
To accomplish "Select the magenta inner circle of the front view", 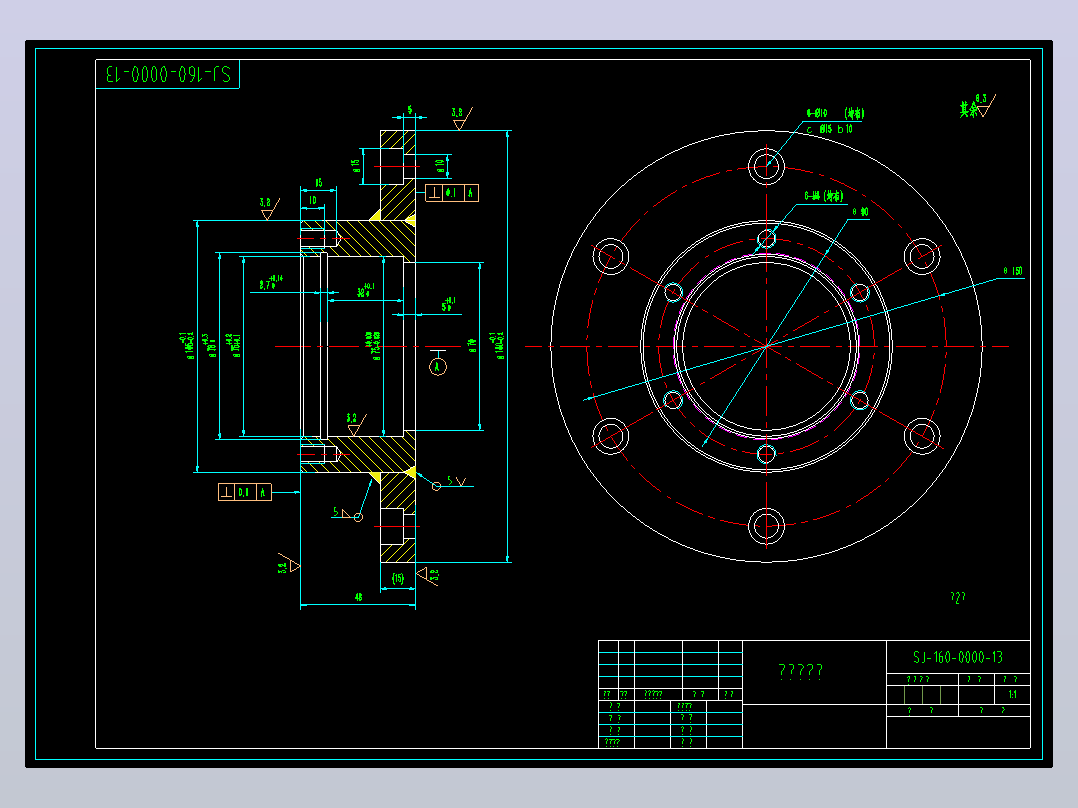I will tap(767, 347).
